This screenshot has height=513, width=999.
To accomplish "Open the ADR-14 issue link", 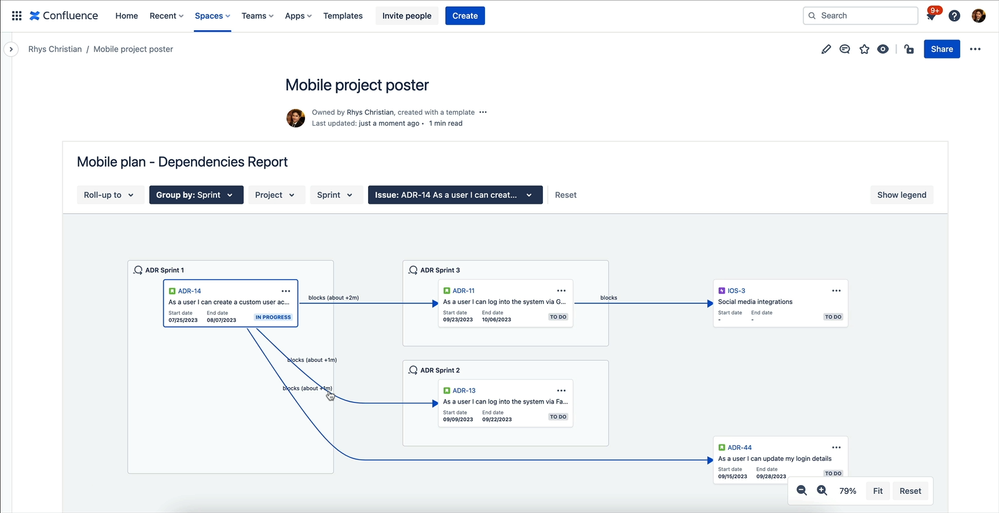I will click(190, 291).
